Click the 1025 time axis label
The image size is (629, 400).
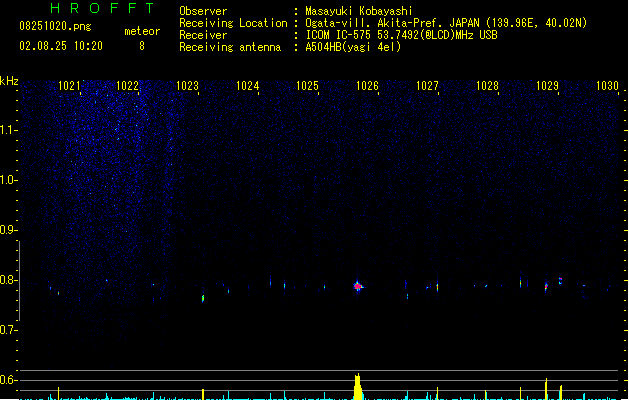307,85
